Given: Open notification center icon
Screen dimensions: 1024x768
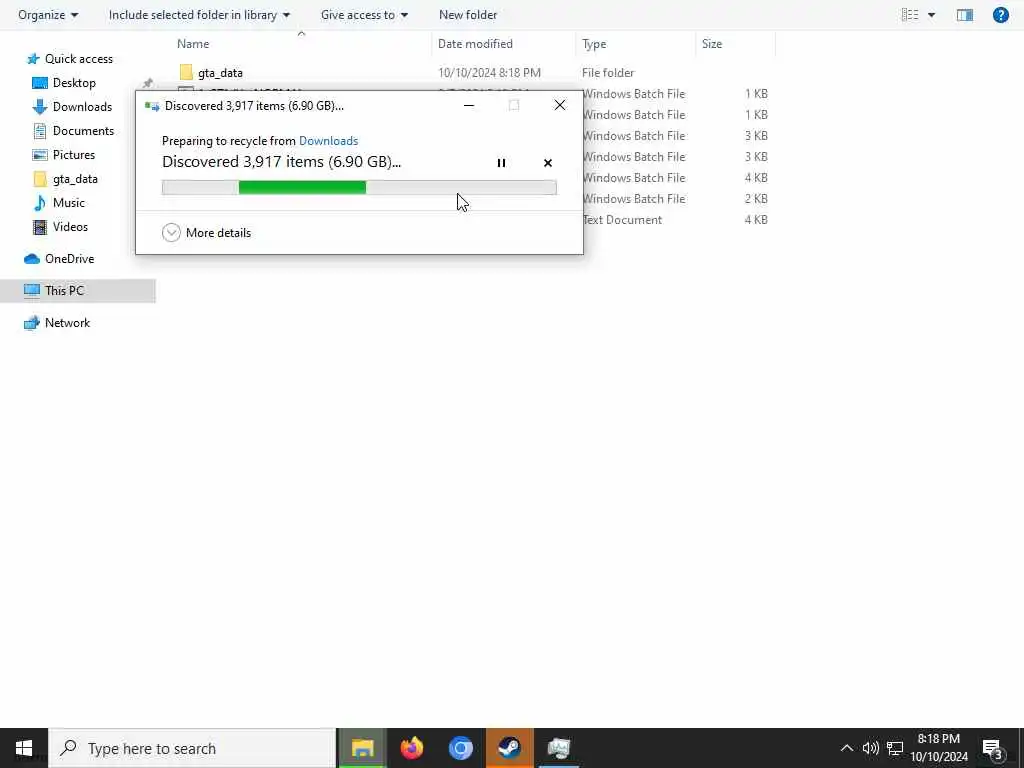Looking at the screenshot, I should 993,748.
